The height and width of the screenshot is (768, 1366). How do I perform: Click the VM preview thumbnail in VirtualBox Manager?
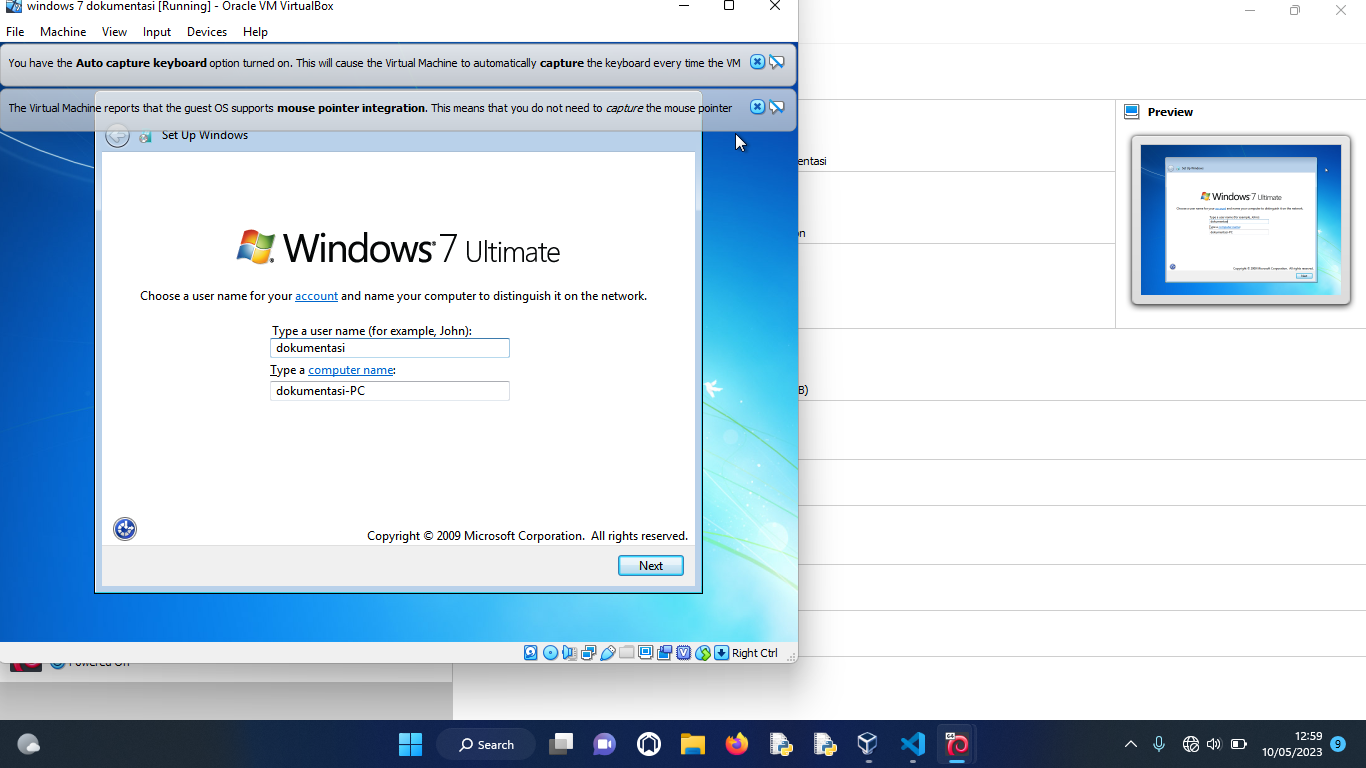coord(1241,220)
